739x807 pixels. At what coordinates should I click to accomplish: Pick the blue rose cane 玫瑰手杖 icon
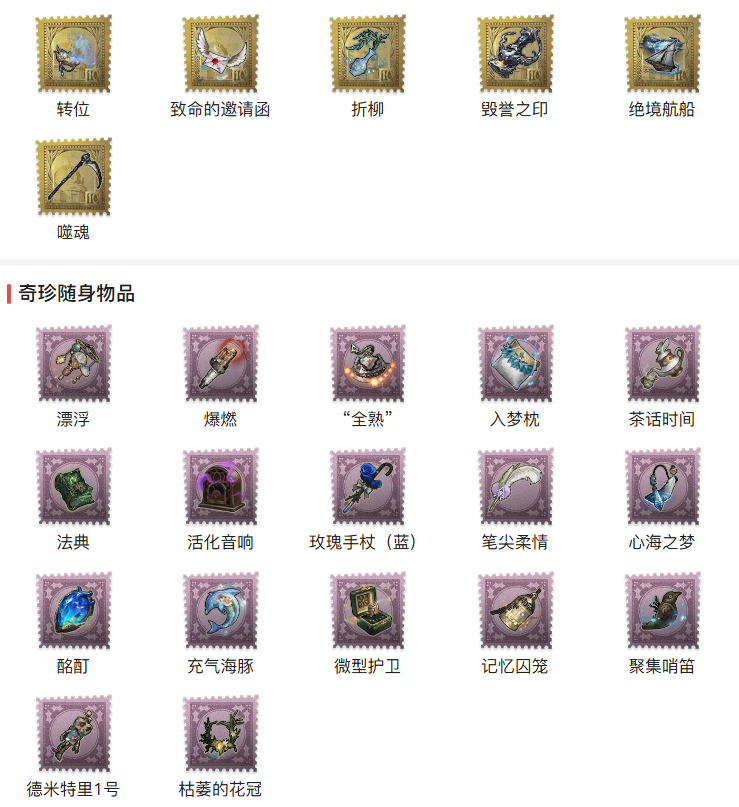pos(367,487)
